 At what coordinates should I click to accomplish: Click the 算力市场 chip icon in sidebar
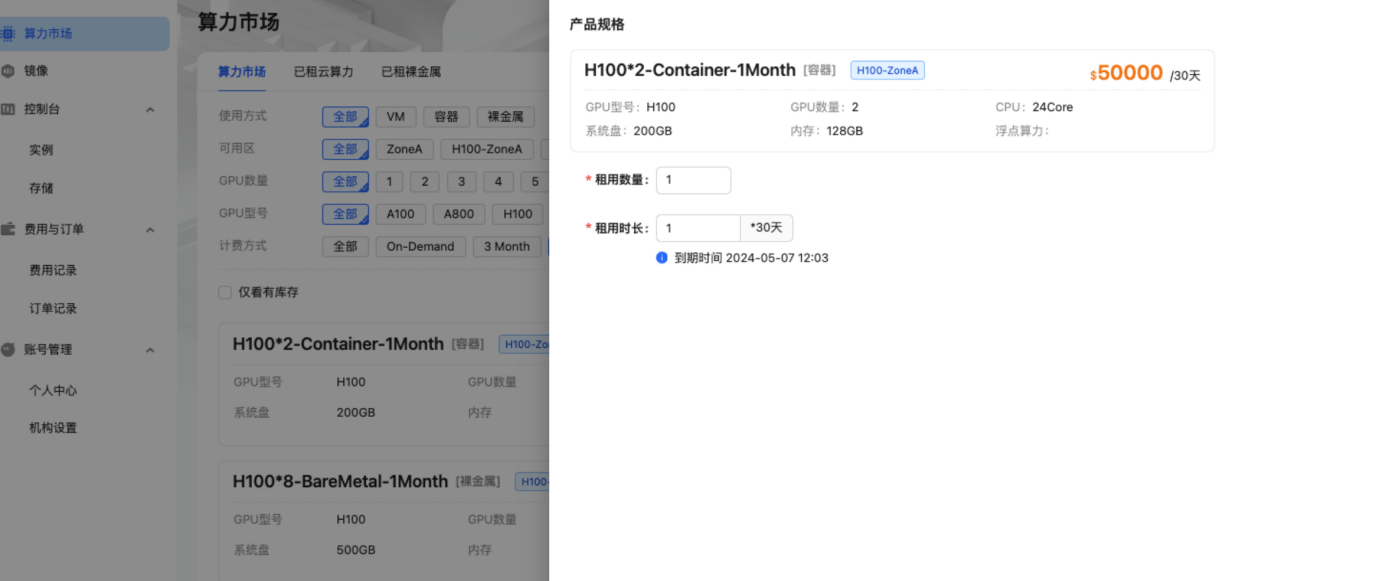pos(8,33)
